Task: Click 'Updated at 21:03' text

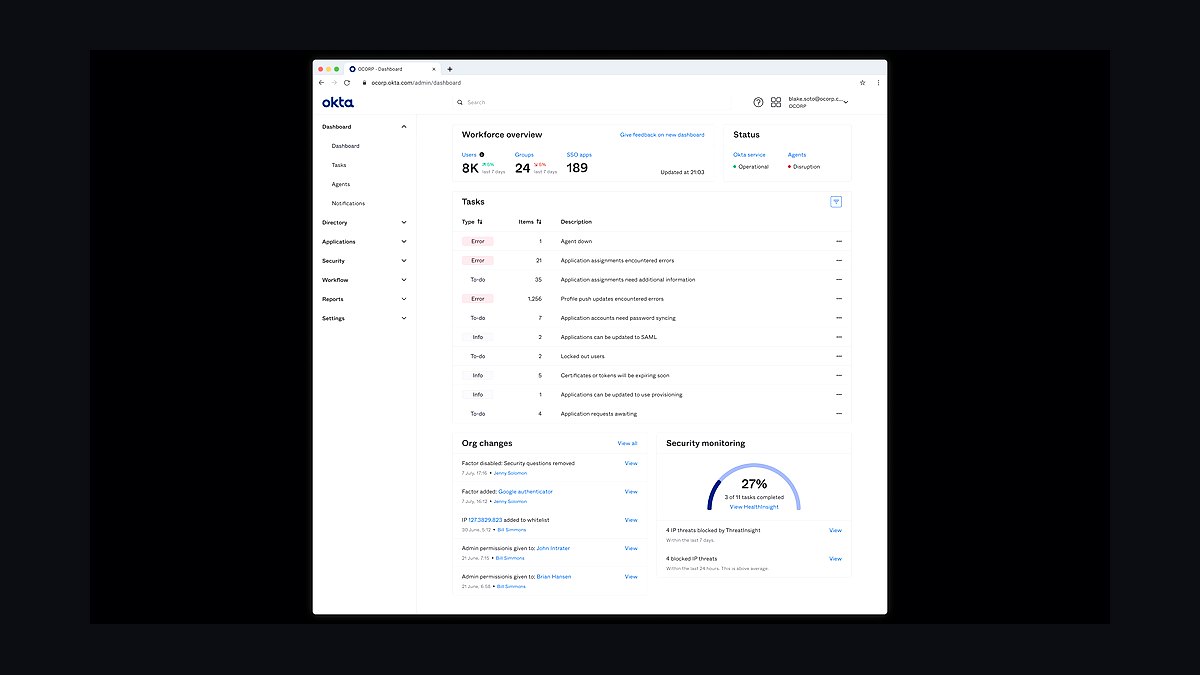Action: [x=682, y=172]
